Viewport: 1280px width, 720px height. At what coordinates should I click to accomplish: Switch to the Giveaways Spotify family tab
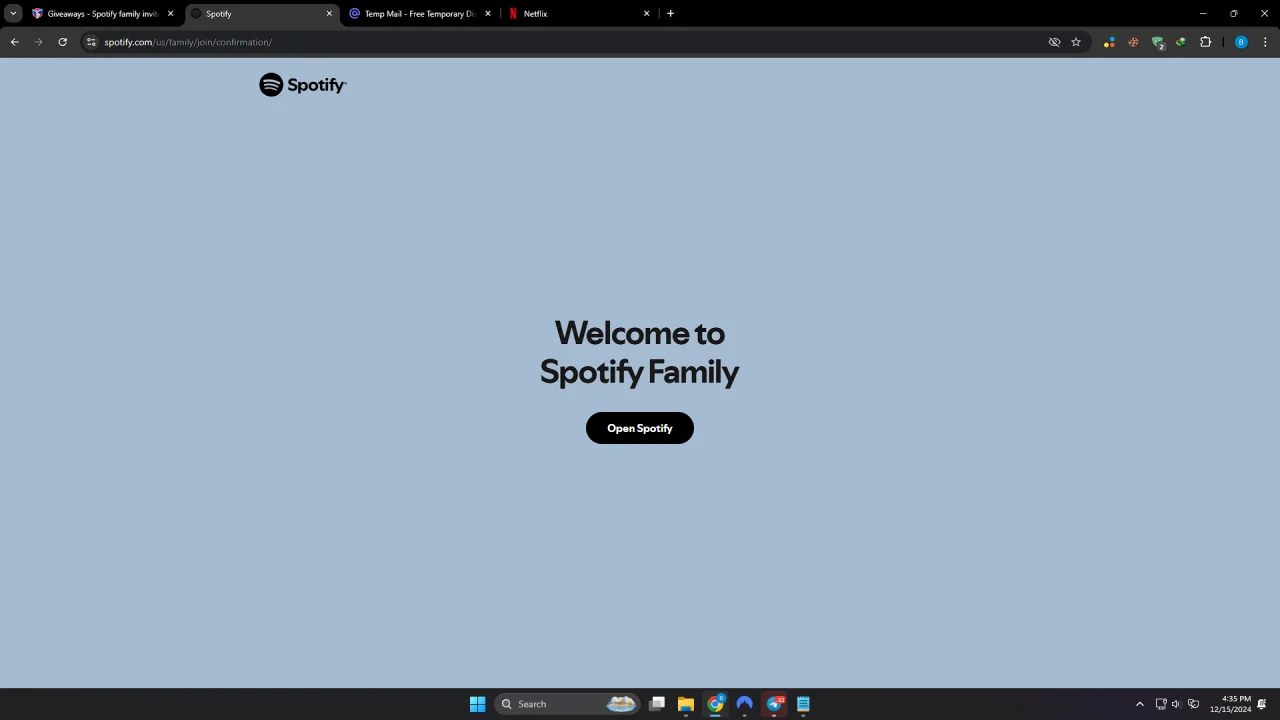tap(102, 14)
